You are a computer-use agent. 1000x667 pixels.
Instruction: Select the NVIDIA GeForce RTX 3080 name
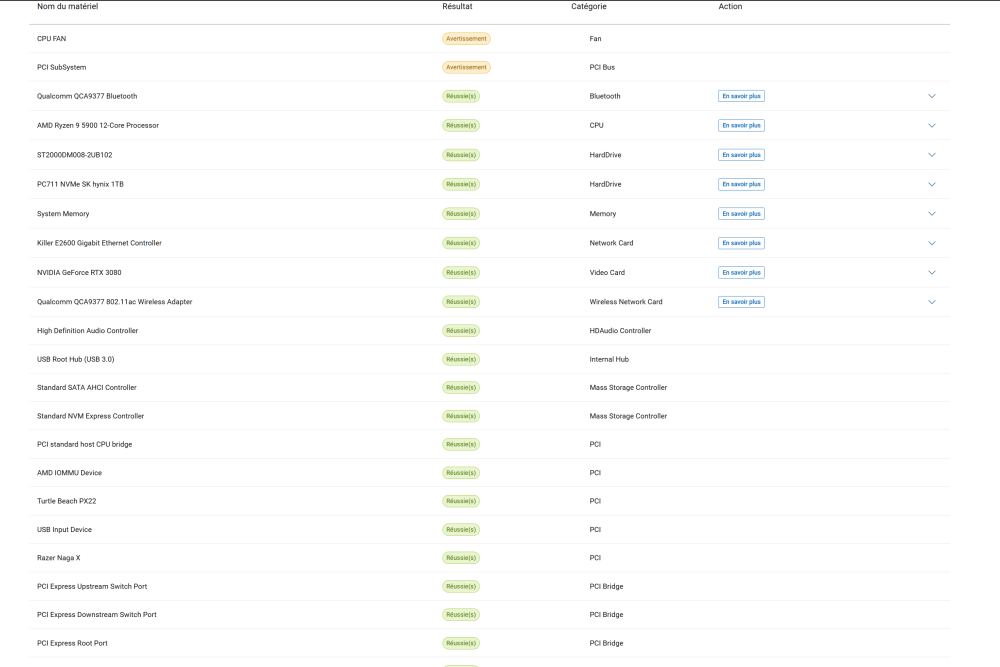tap(79, 272)
